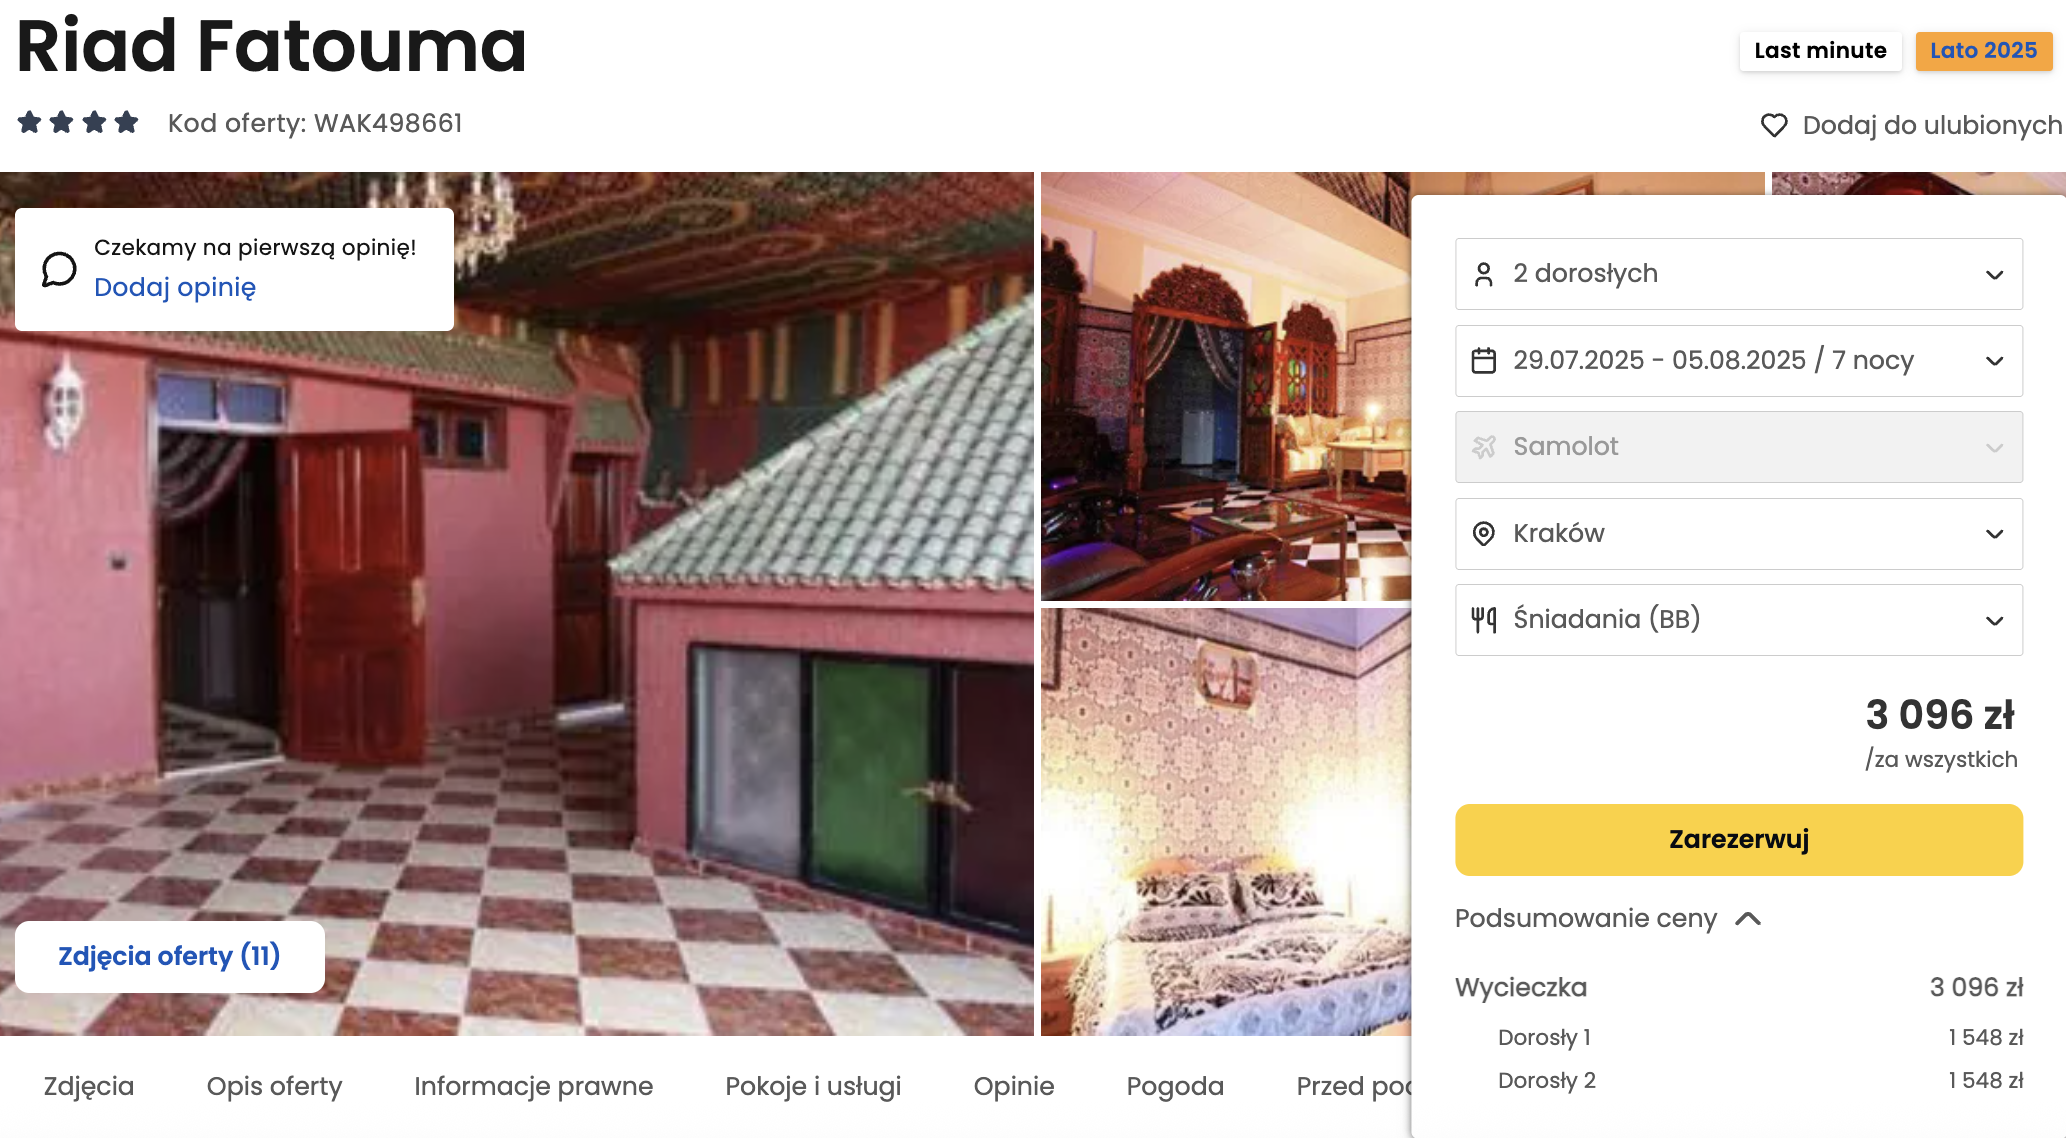The height and width of the screenshot is (1138, 2066).
Task: Click the speech bubble review icon
Action: [59, 269]
